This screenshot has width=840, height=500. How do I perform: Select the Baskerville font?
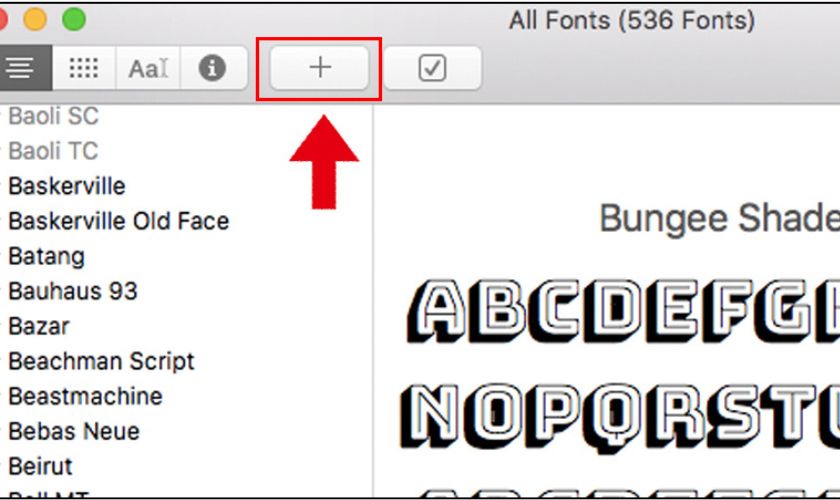(67, 186)
